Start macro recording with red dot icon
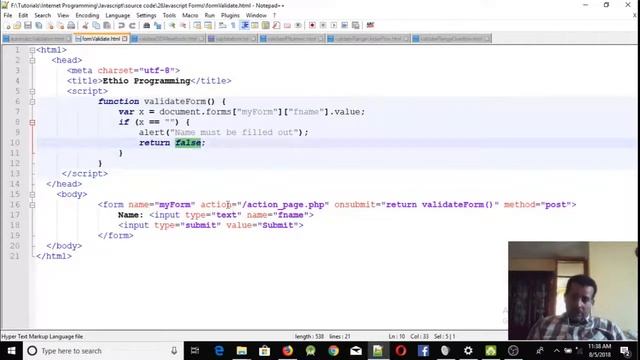This screenshot has height=360, width=640. point(312,25)
